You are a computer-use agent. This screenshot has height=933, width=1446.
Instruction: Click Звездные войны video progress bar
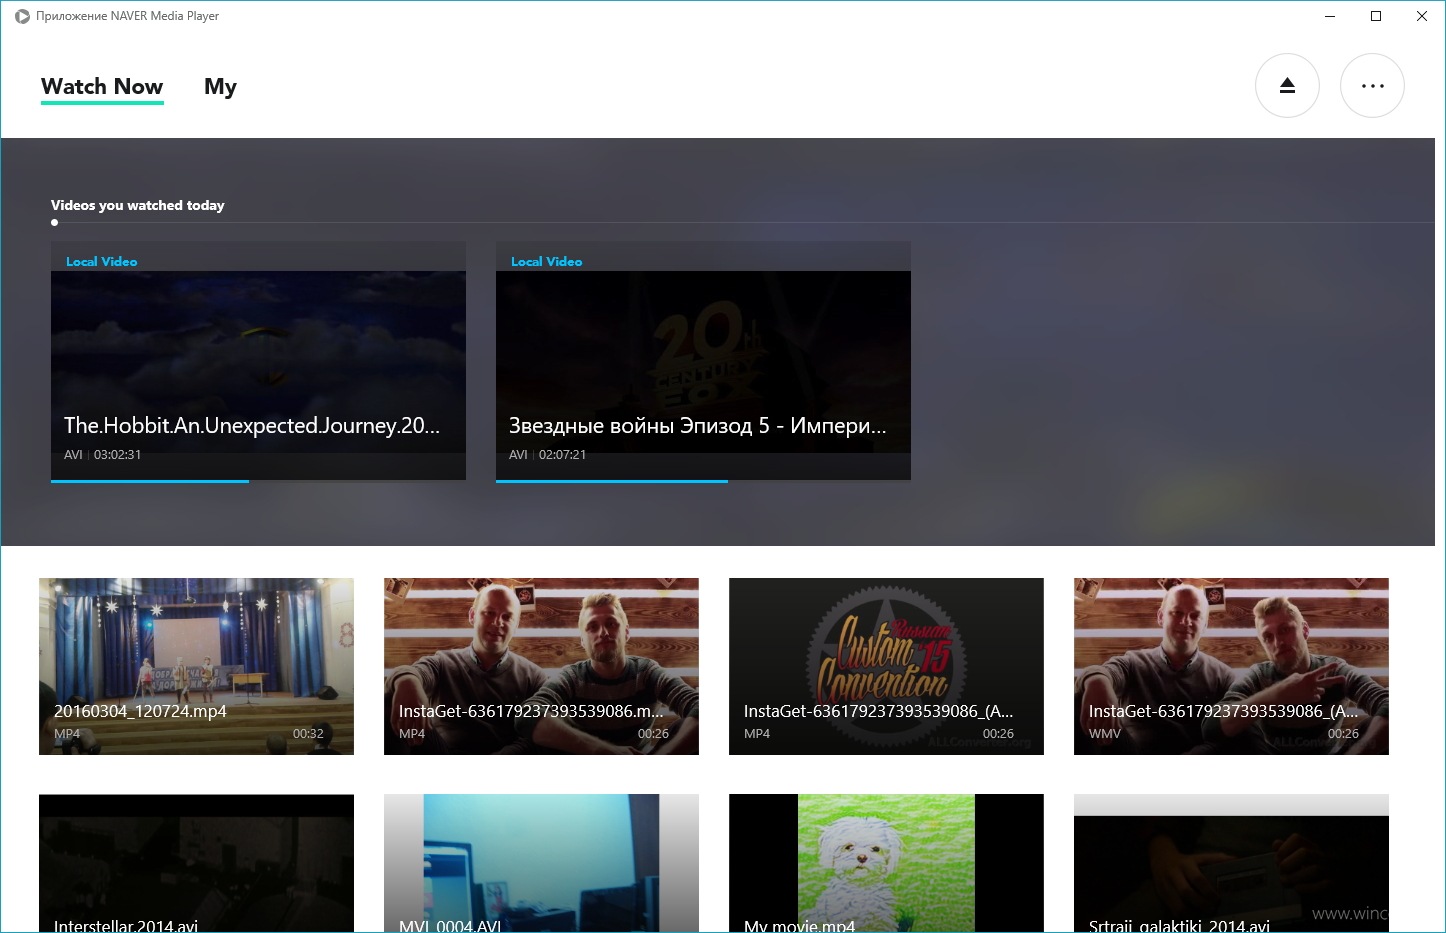pos(703,481)
